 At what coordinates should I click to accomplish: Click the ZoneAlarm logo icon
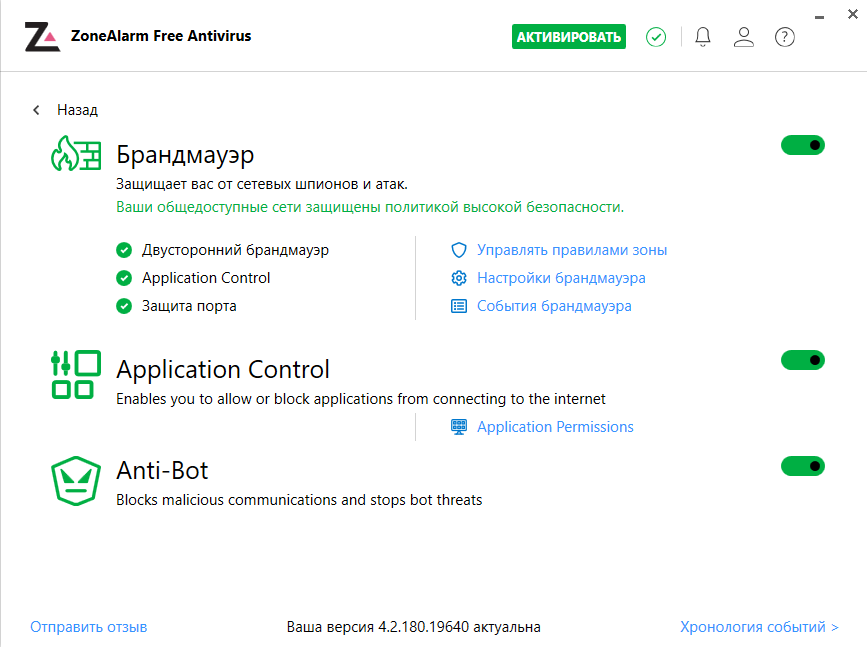[42, 37]
